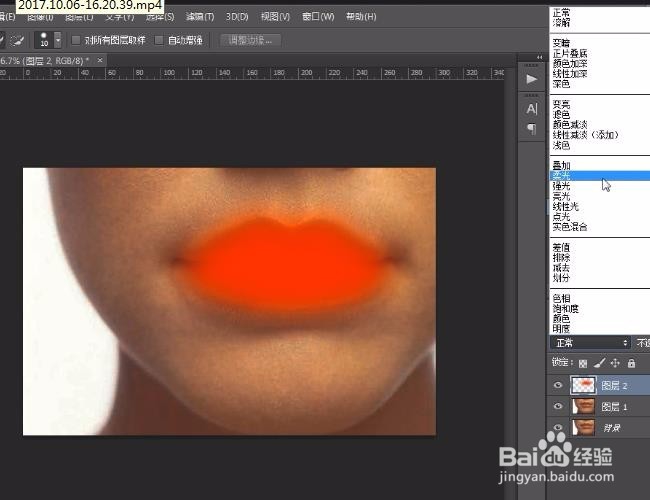Toggle lock position move icon
650x500 pixels.
pyautogui.click(x=615, y=364)
